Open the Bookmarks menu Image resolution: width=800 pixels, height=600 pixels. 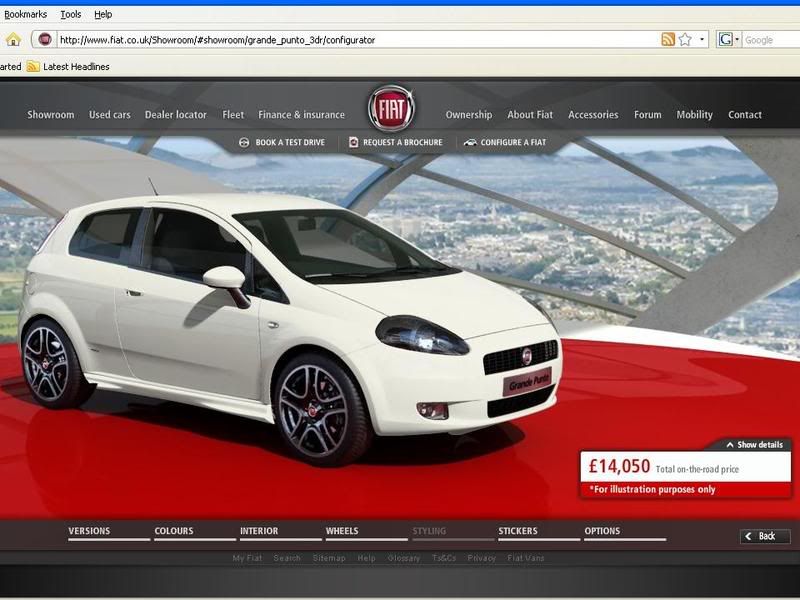[26, 14]
